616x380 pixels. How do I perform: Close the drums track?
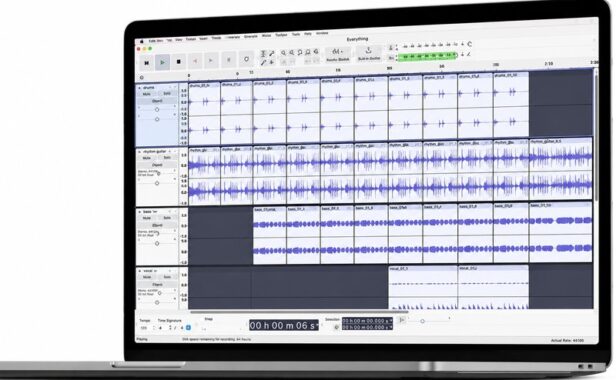point(139,88)
